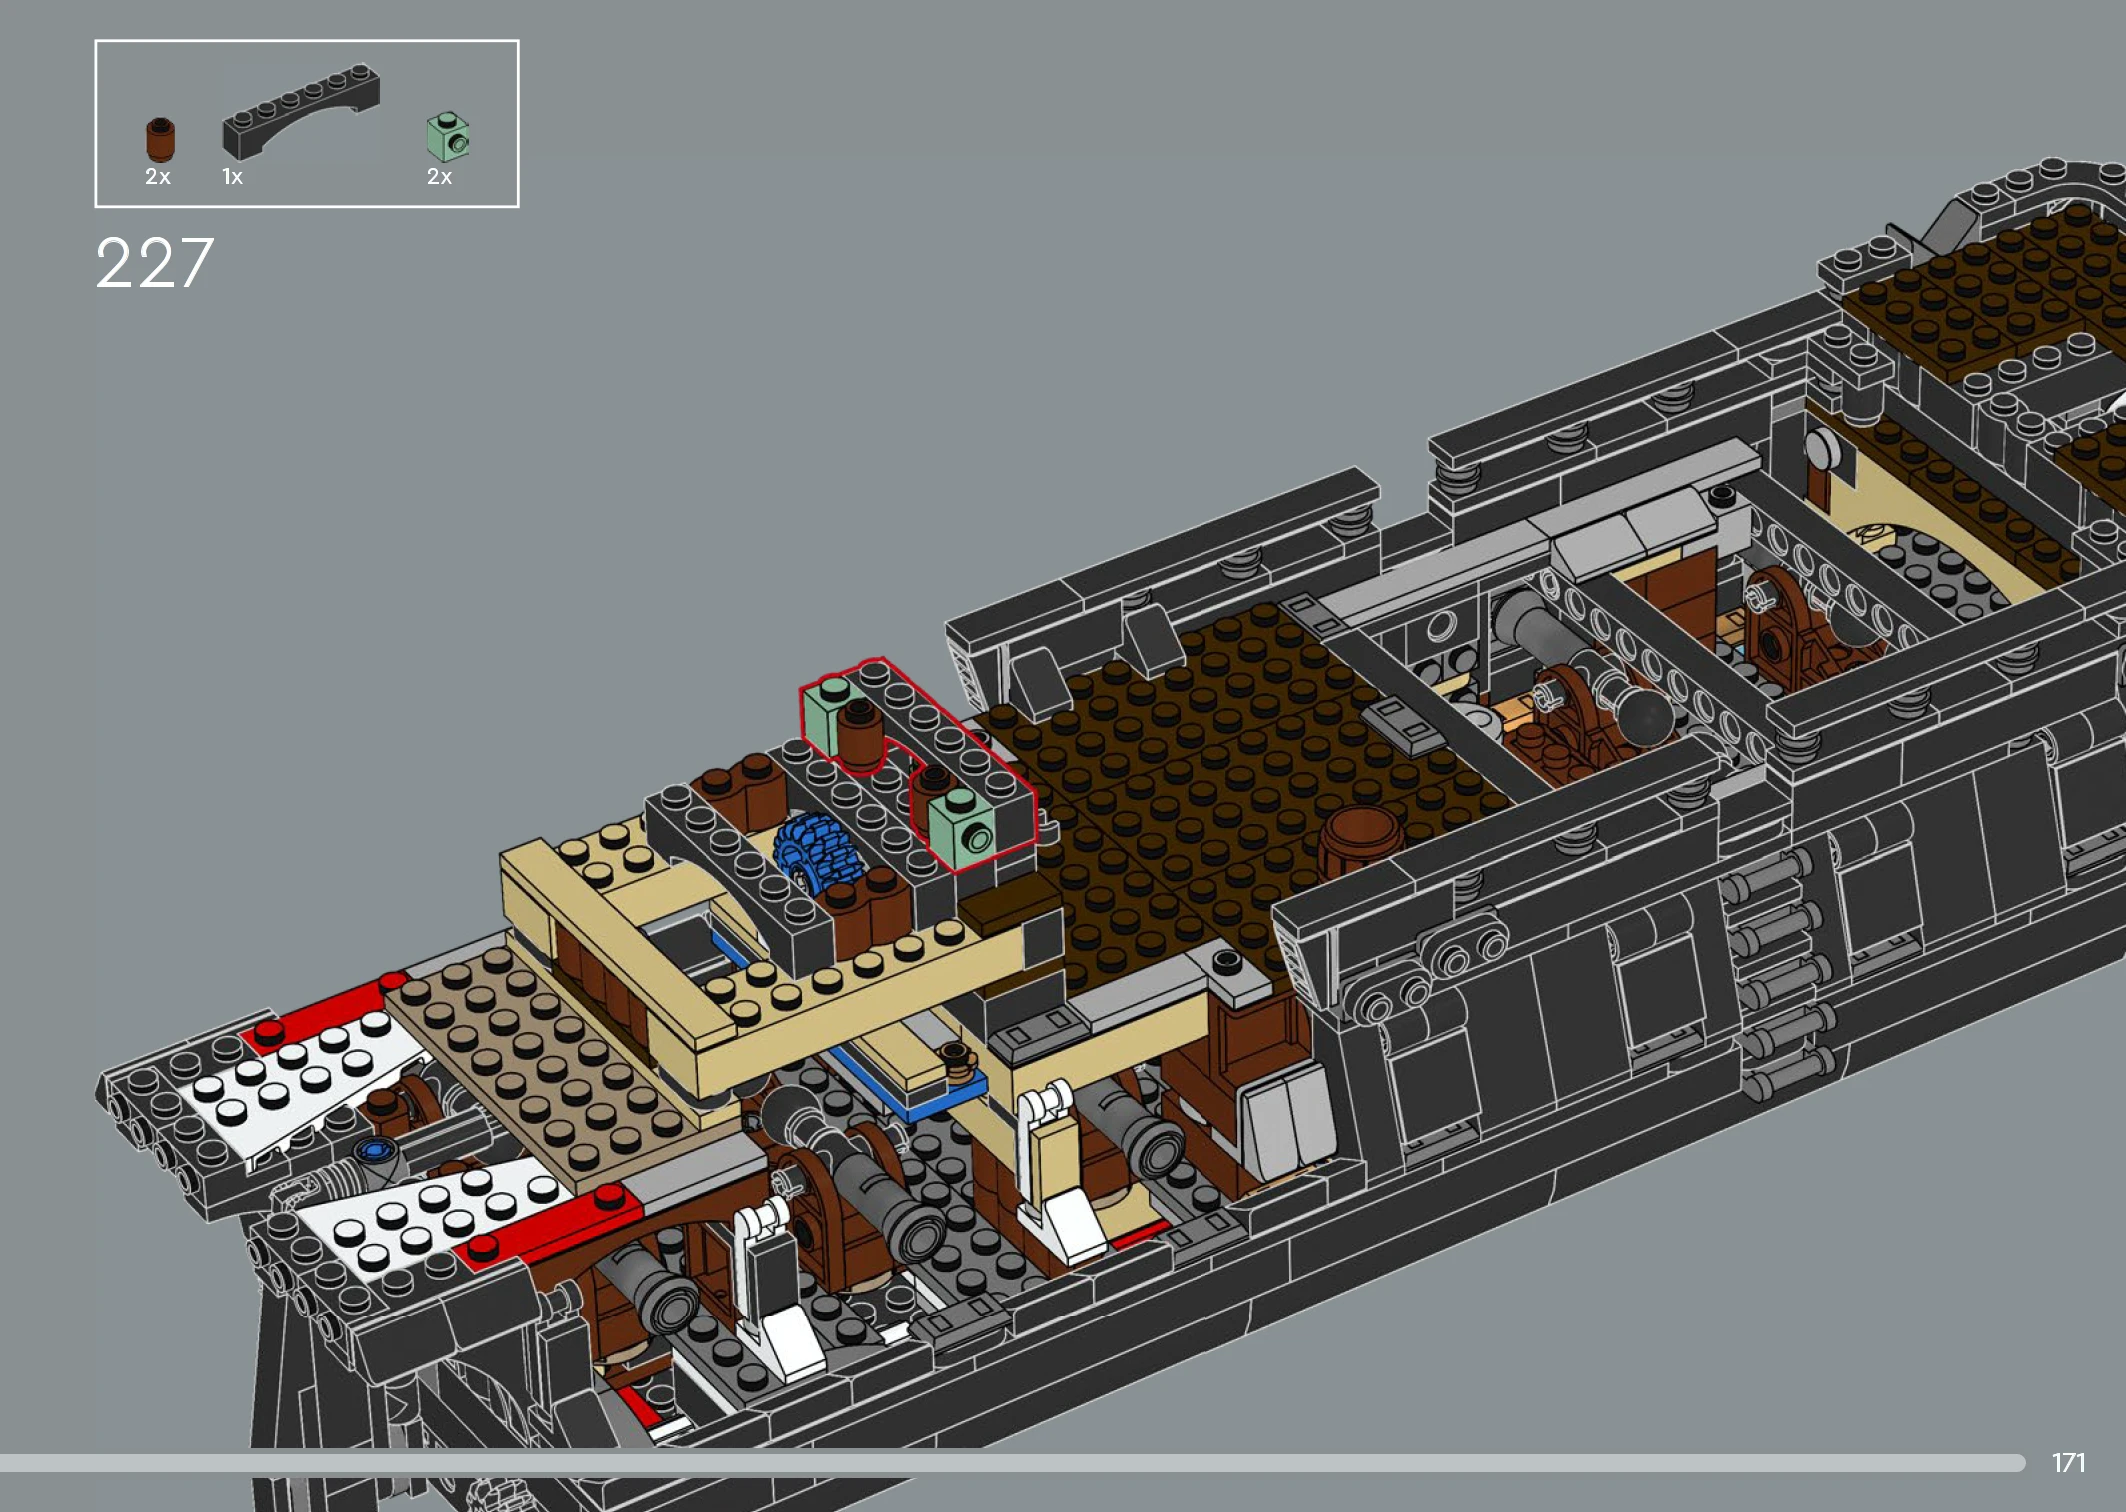2126x1512 pixels.
Task: Click '2x' label under sand green brick
Action: (x=440, y=177)
